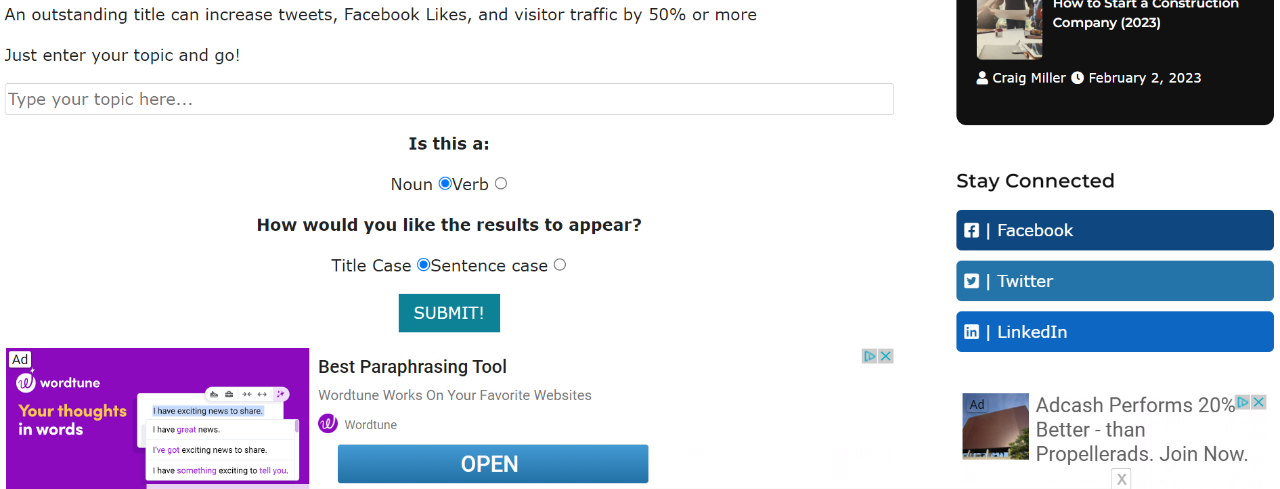Click the LinkedIn logo icon
1280x489 pixels.
(x=971, y=332)
